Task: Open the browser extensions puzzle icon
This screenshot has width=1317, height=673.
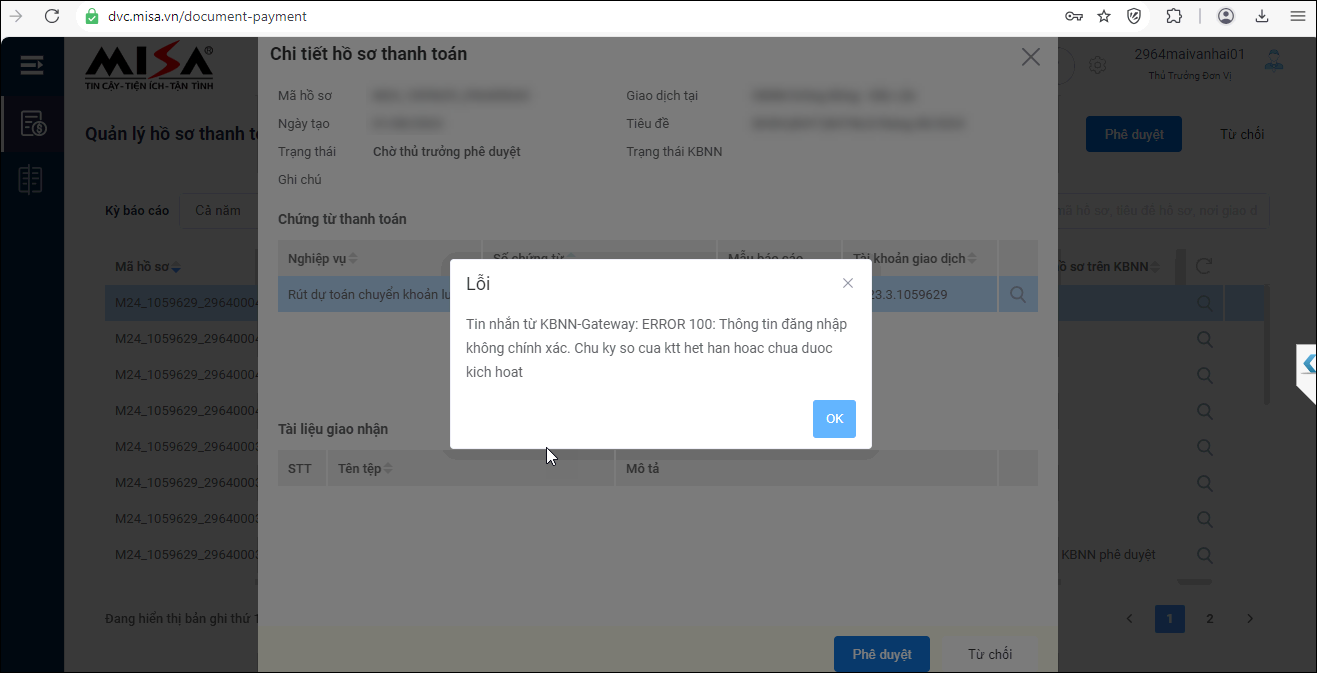Action: tap(1174, 16)
